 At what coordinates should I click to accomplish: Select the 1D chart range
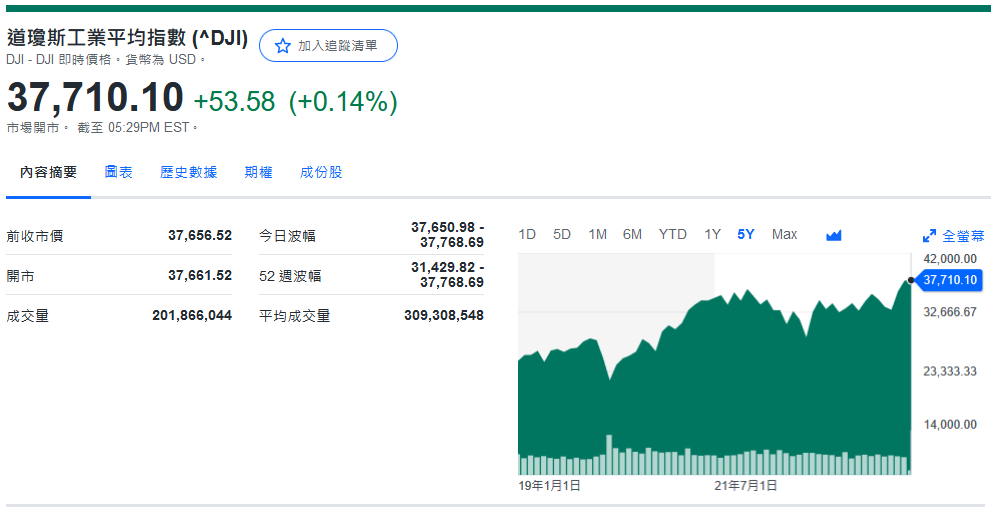tap(527, 234)
